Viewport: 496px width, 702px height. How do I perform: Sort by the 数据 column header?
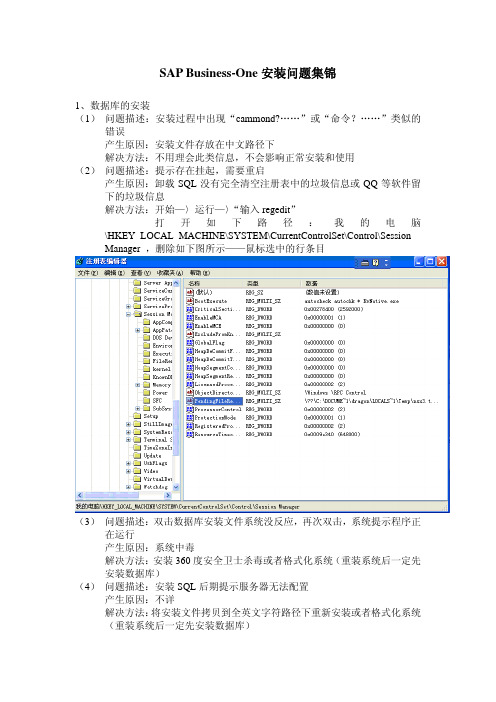(x=373, y=283)
